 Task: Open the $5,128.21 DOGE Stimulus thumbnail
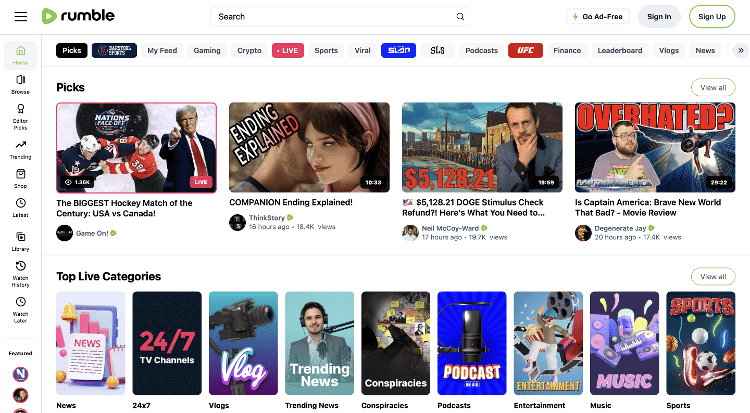point(482,147)
